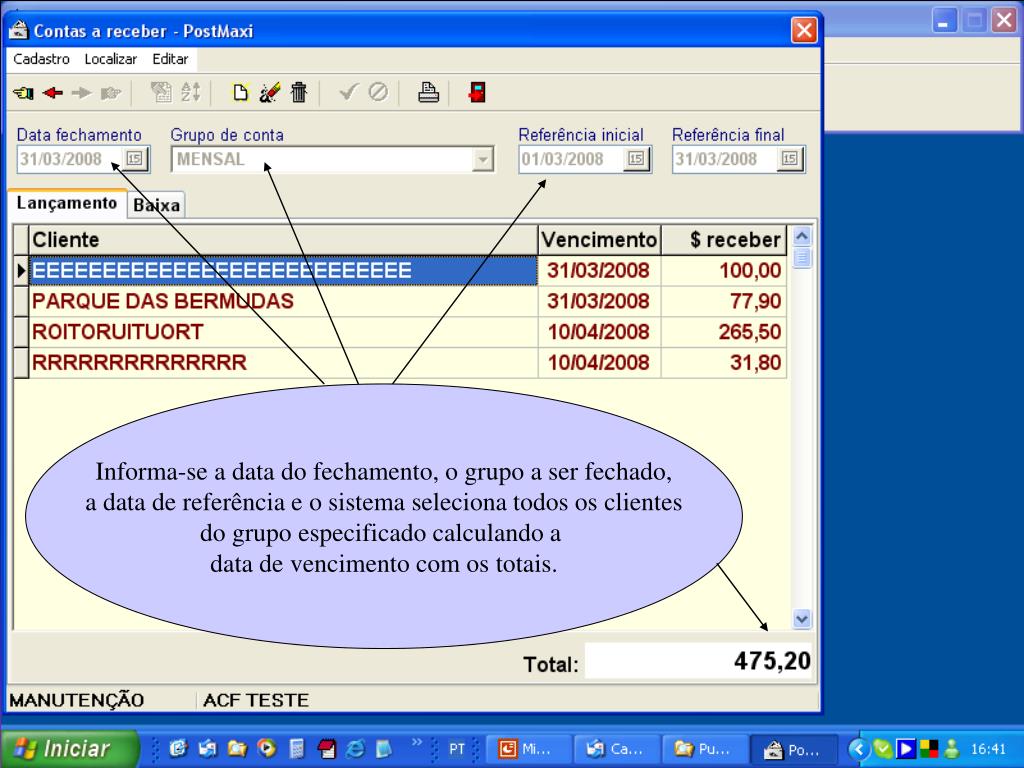
Task: Click the 31,80 amount cell
Action: [724, 362]
